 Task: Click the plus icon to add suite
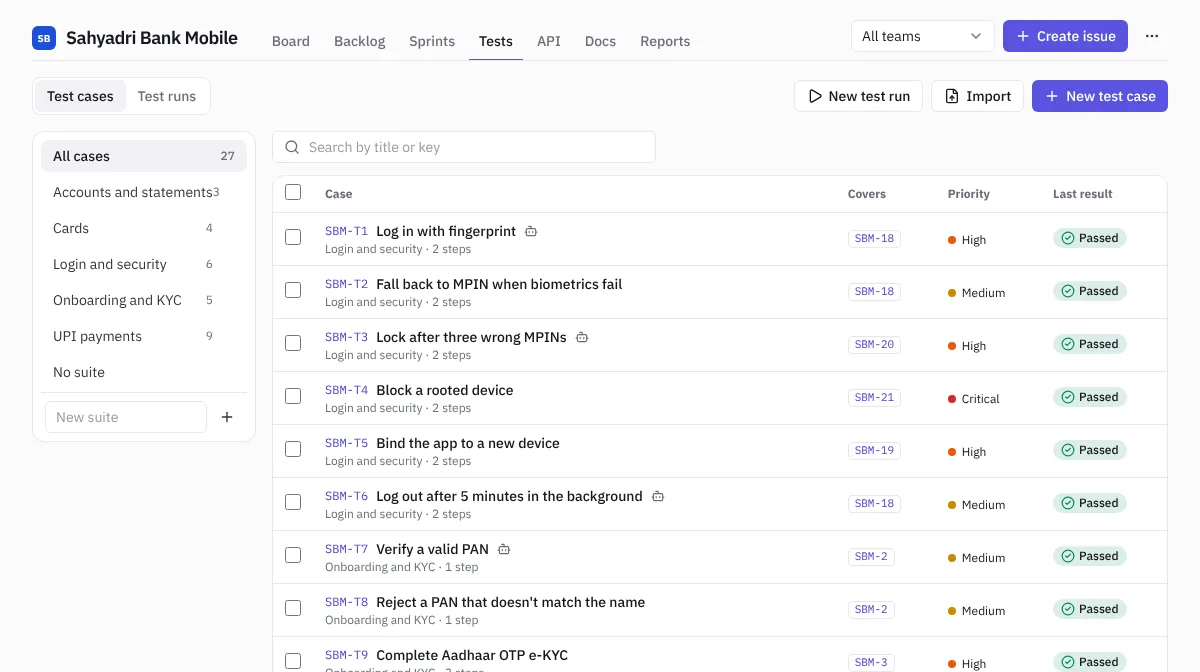[x=227, y=417]
